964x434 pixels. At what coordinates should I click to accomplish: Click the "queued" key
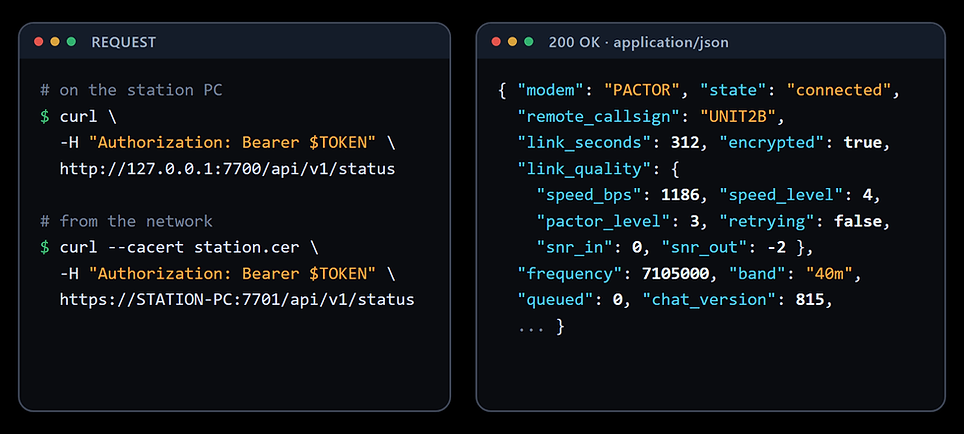tap(554, 300)
